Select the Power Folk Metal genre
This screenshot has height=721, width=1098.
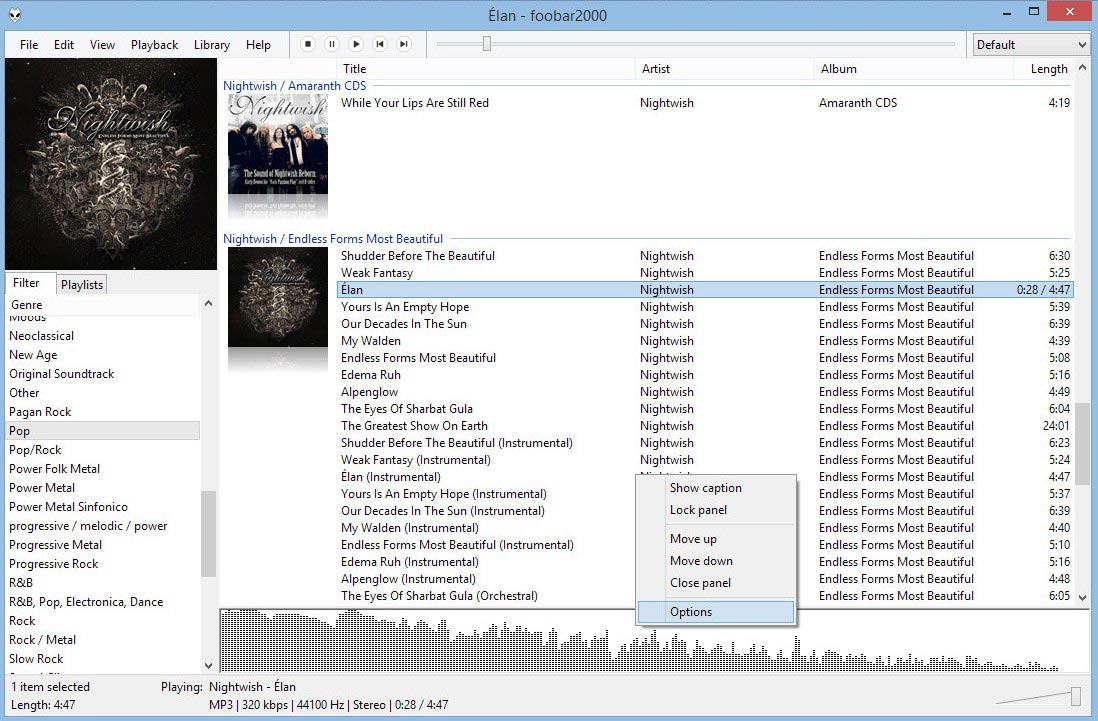pos(102,469)
